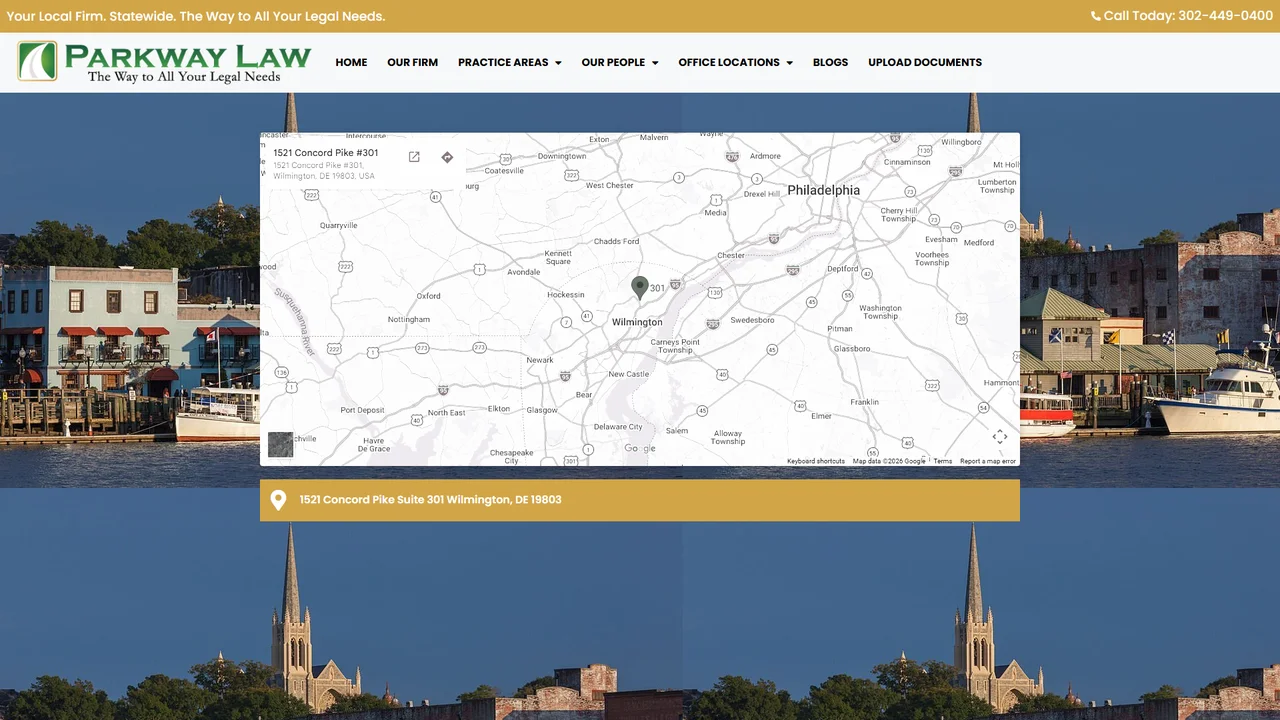Click Downingtown label on map
The width and height of the screenshot is (1280, 720).
click(562, 156)
